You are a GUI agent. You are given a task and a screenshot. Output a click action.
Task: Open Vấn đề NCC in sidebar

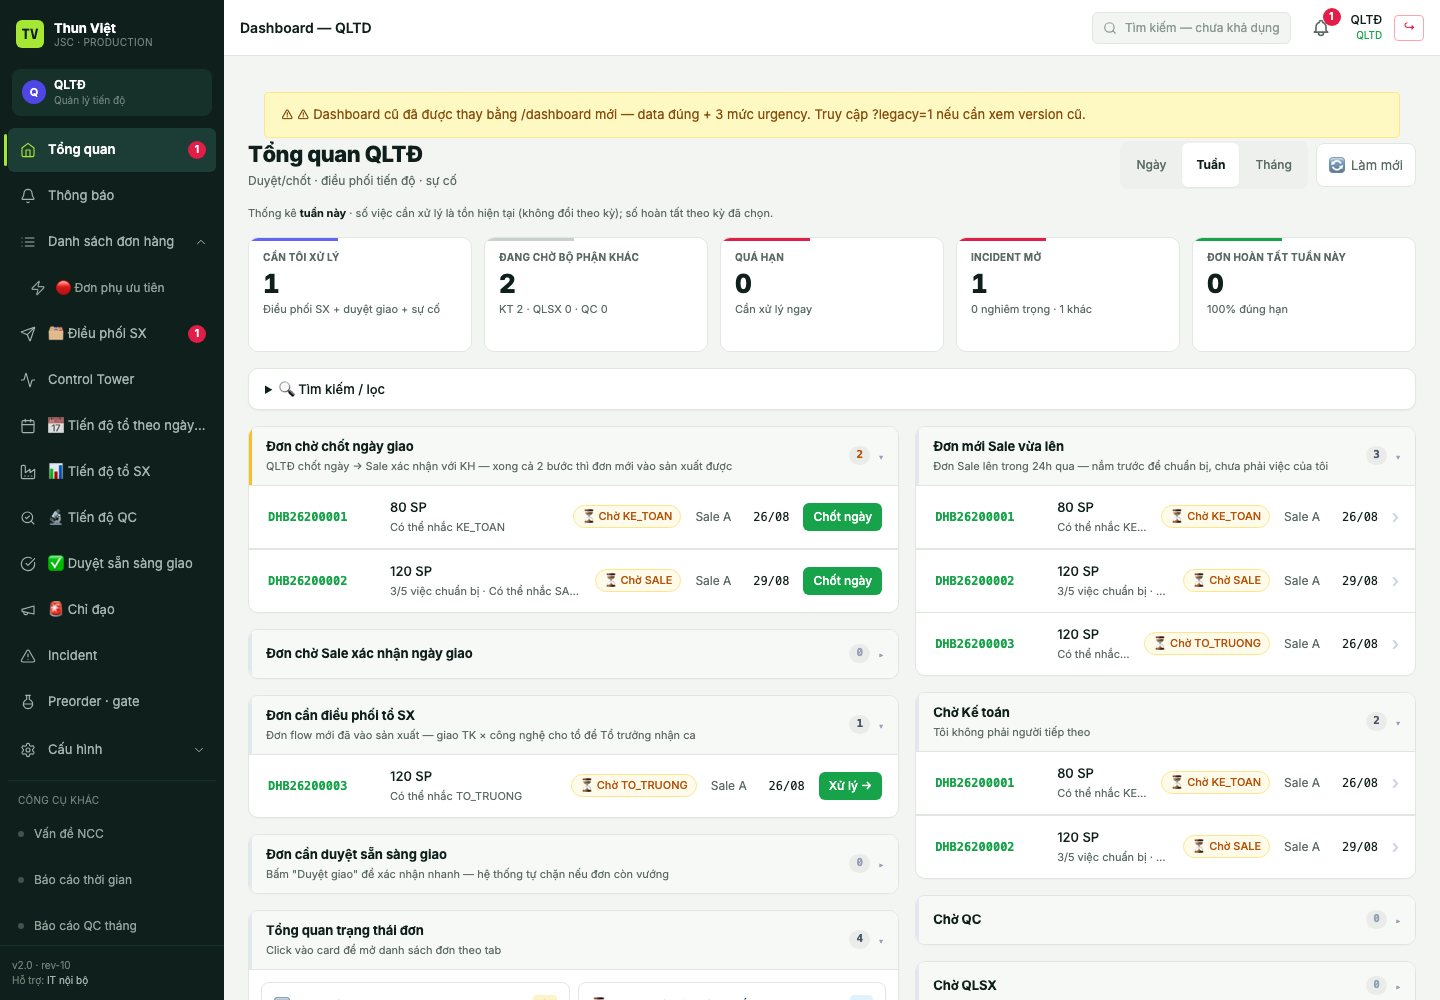[x=112, y=834]
